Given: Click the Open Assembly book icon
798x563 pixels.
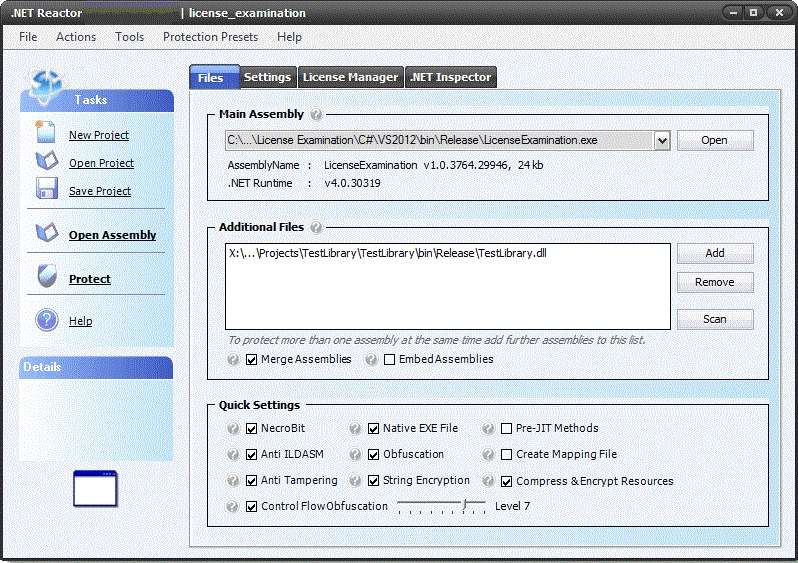Looking at the screenshot, I should point(46,232).
